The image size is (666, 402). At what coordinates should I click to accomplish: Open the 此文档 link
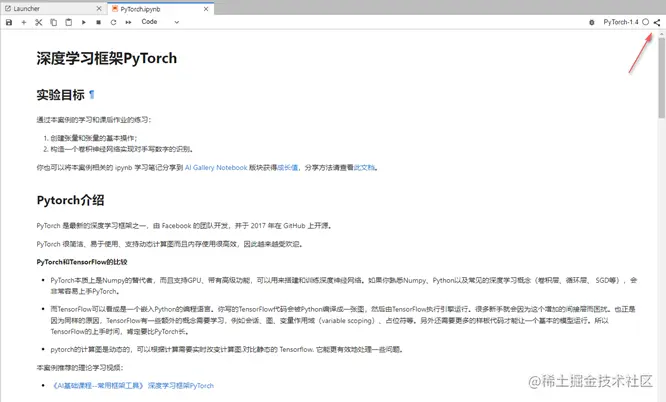[364, 167]
